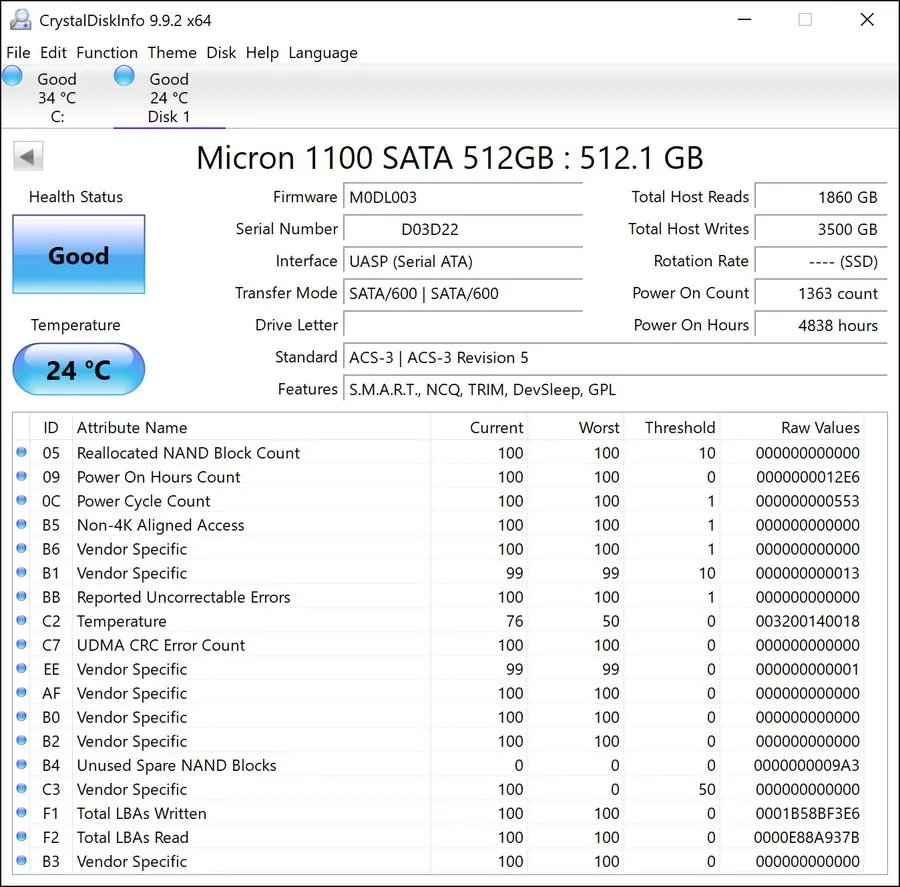Open the Function menu
This screenshot has height=887, width=900.
click(107, 53)
